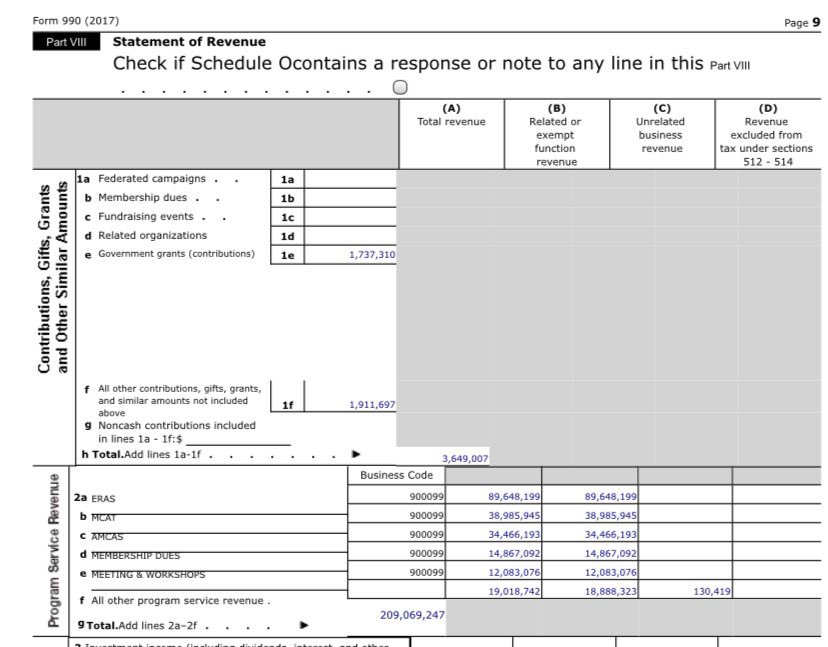Click the Page 9 indicator
828x647 pixels.
(802, 22)
